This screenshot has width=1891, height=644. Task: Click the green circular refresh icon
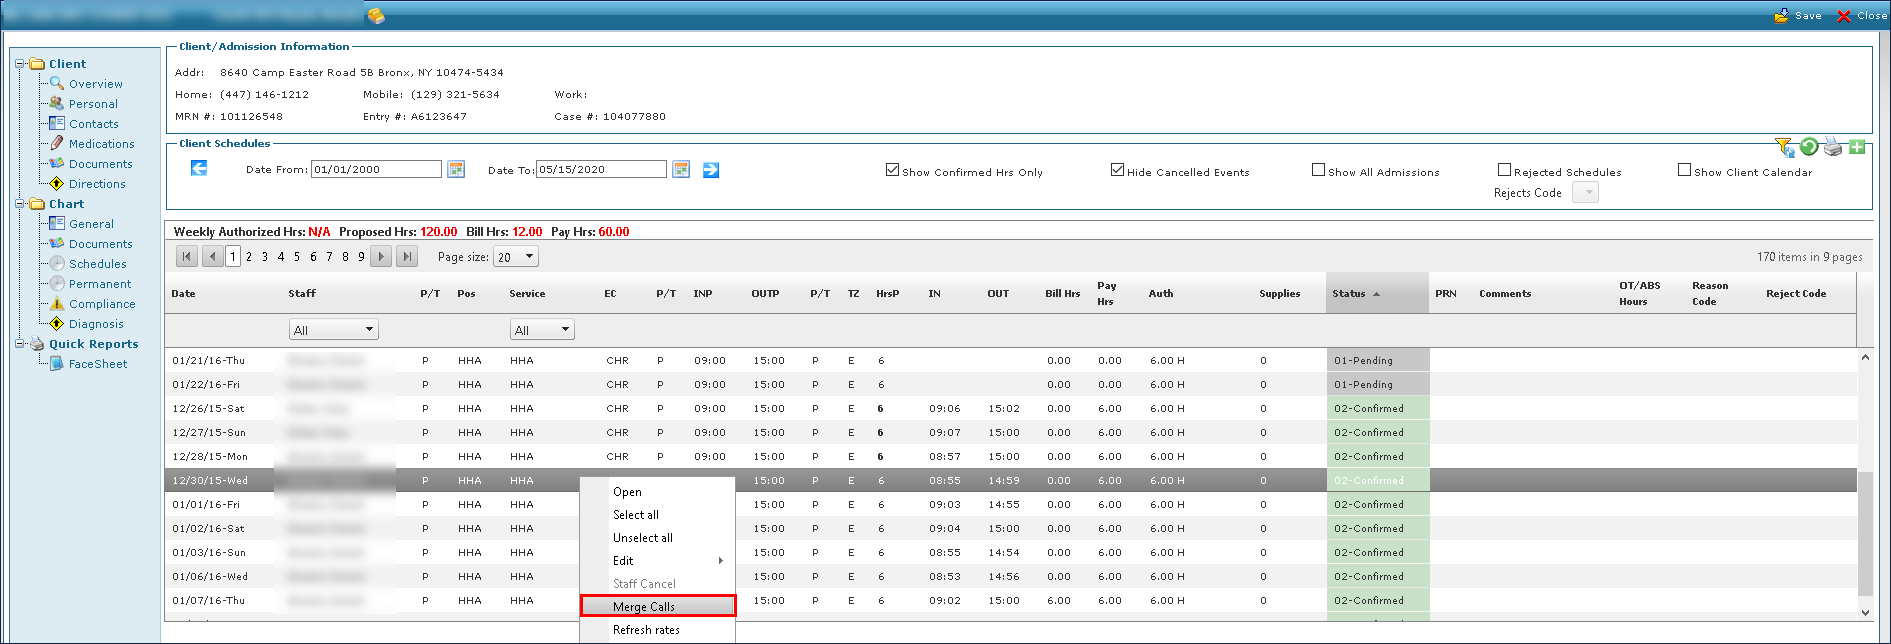click(x=1809, y=148)
